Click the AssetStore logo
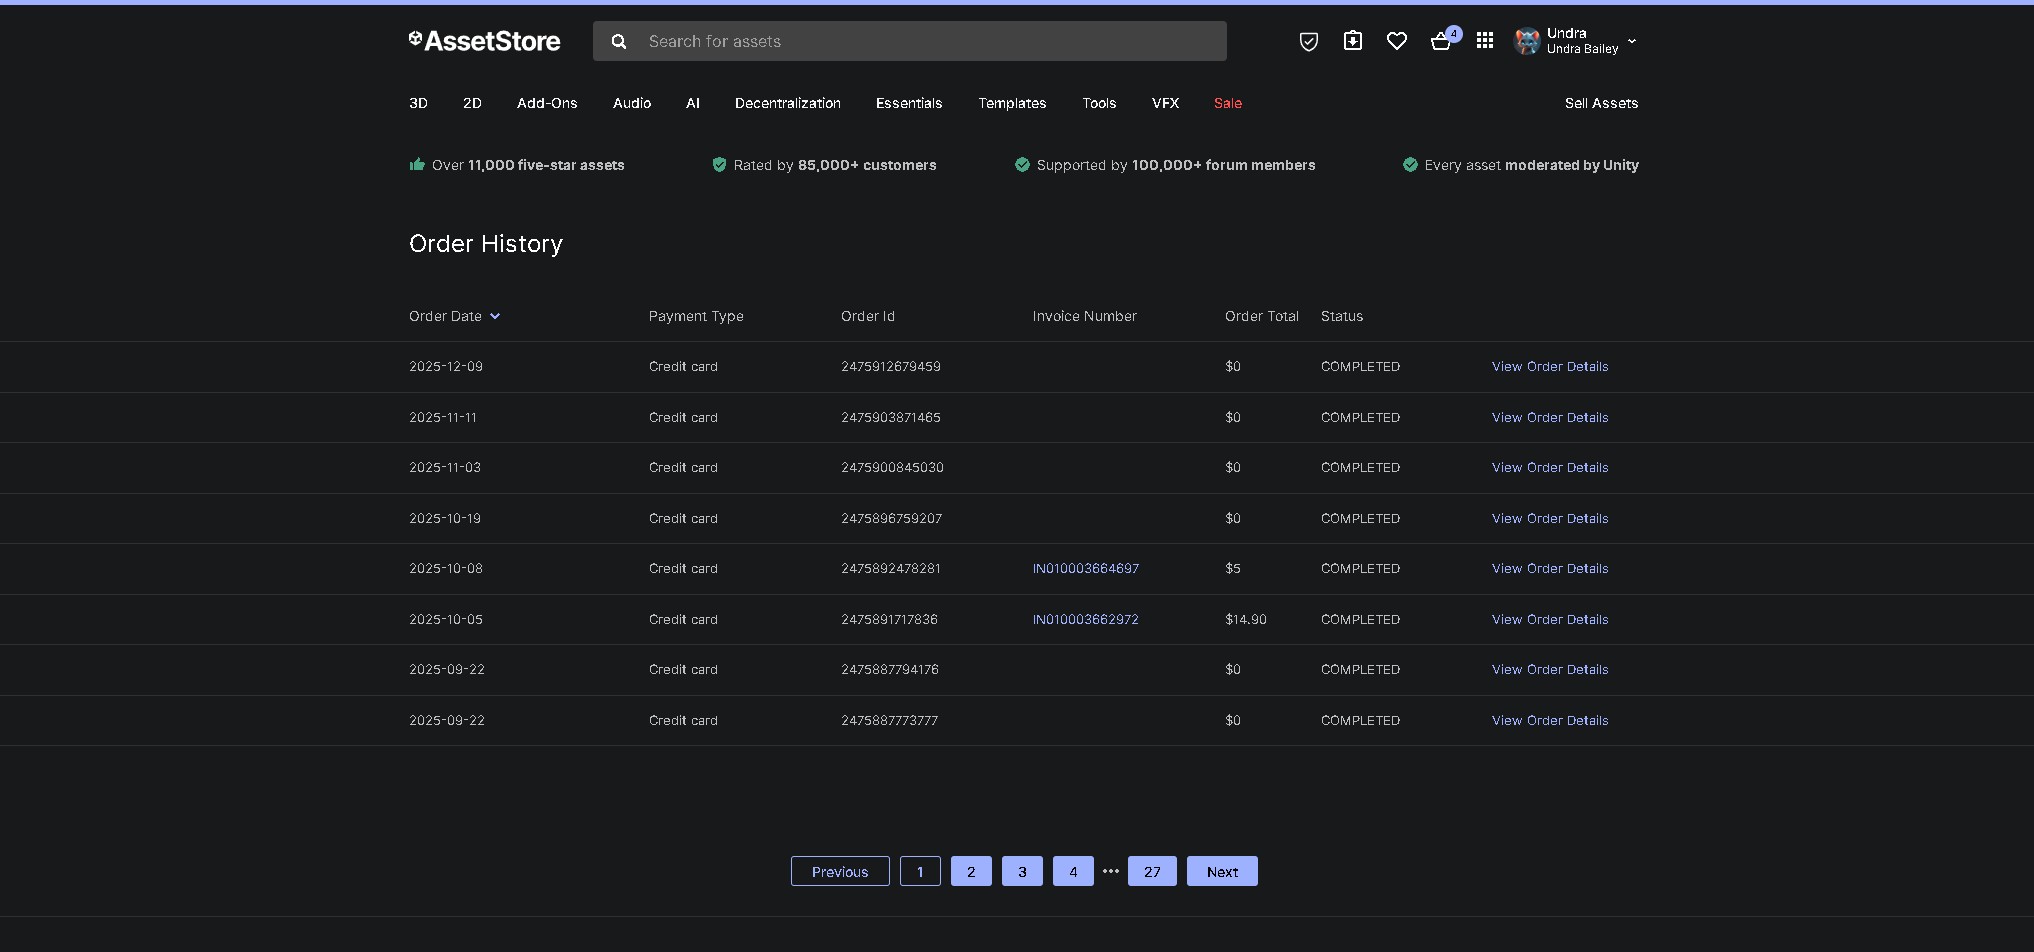This screenshot has height=952, width=2034. click(x=484, y=41)
